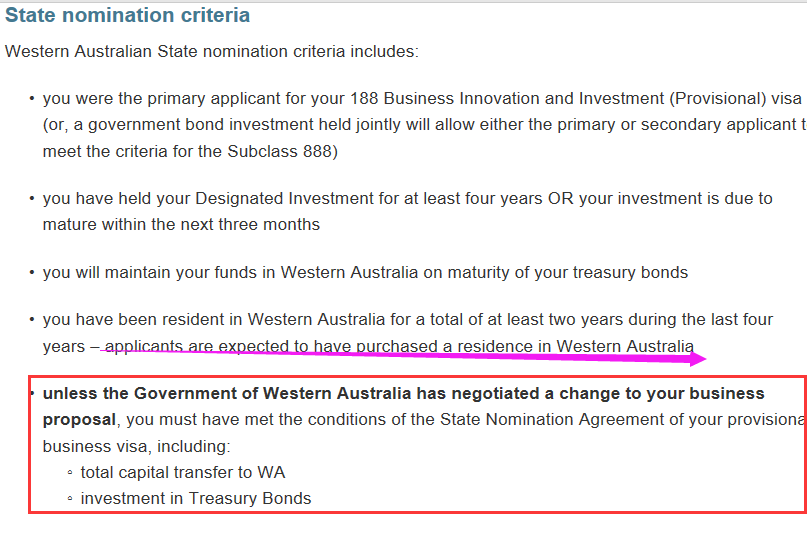
Task: Click the "business visa, including:" line
Action: click(136, 446)
